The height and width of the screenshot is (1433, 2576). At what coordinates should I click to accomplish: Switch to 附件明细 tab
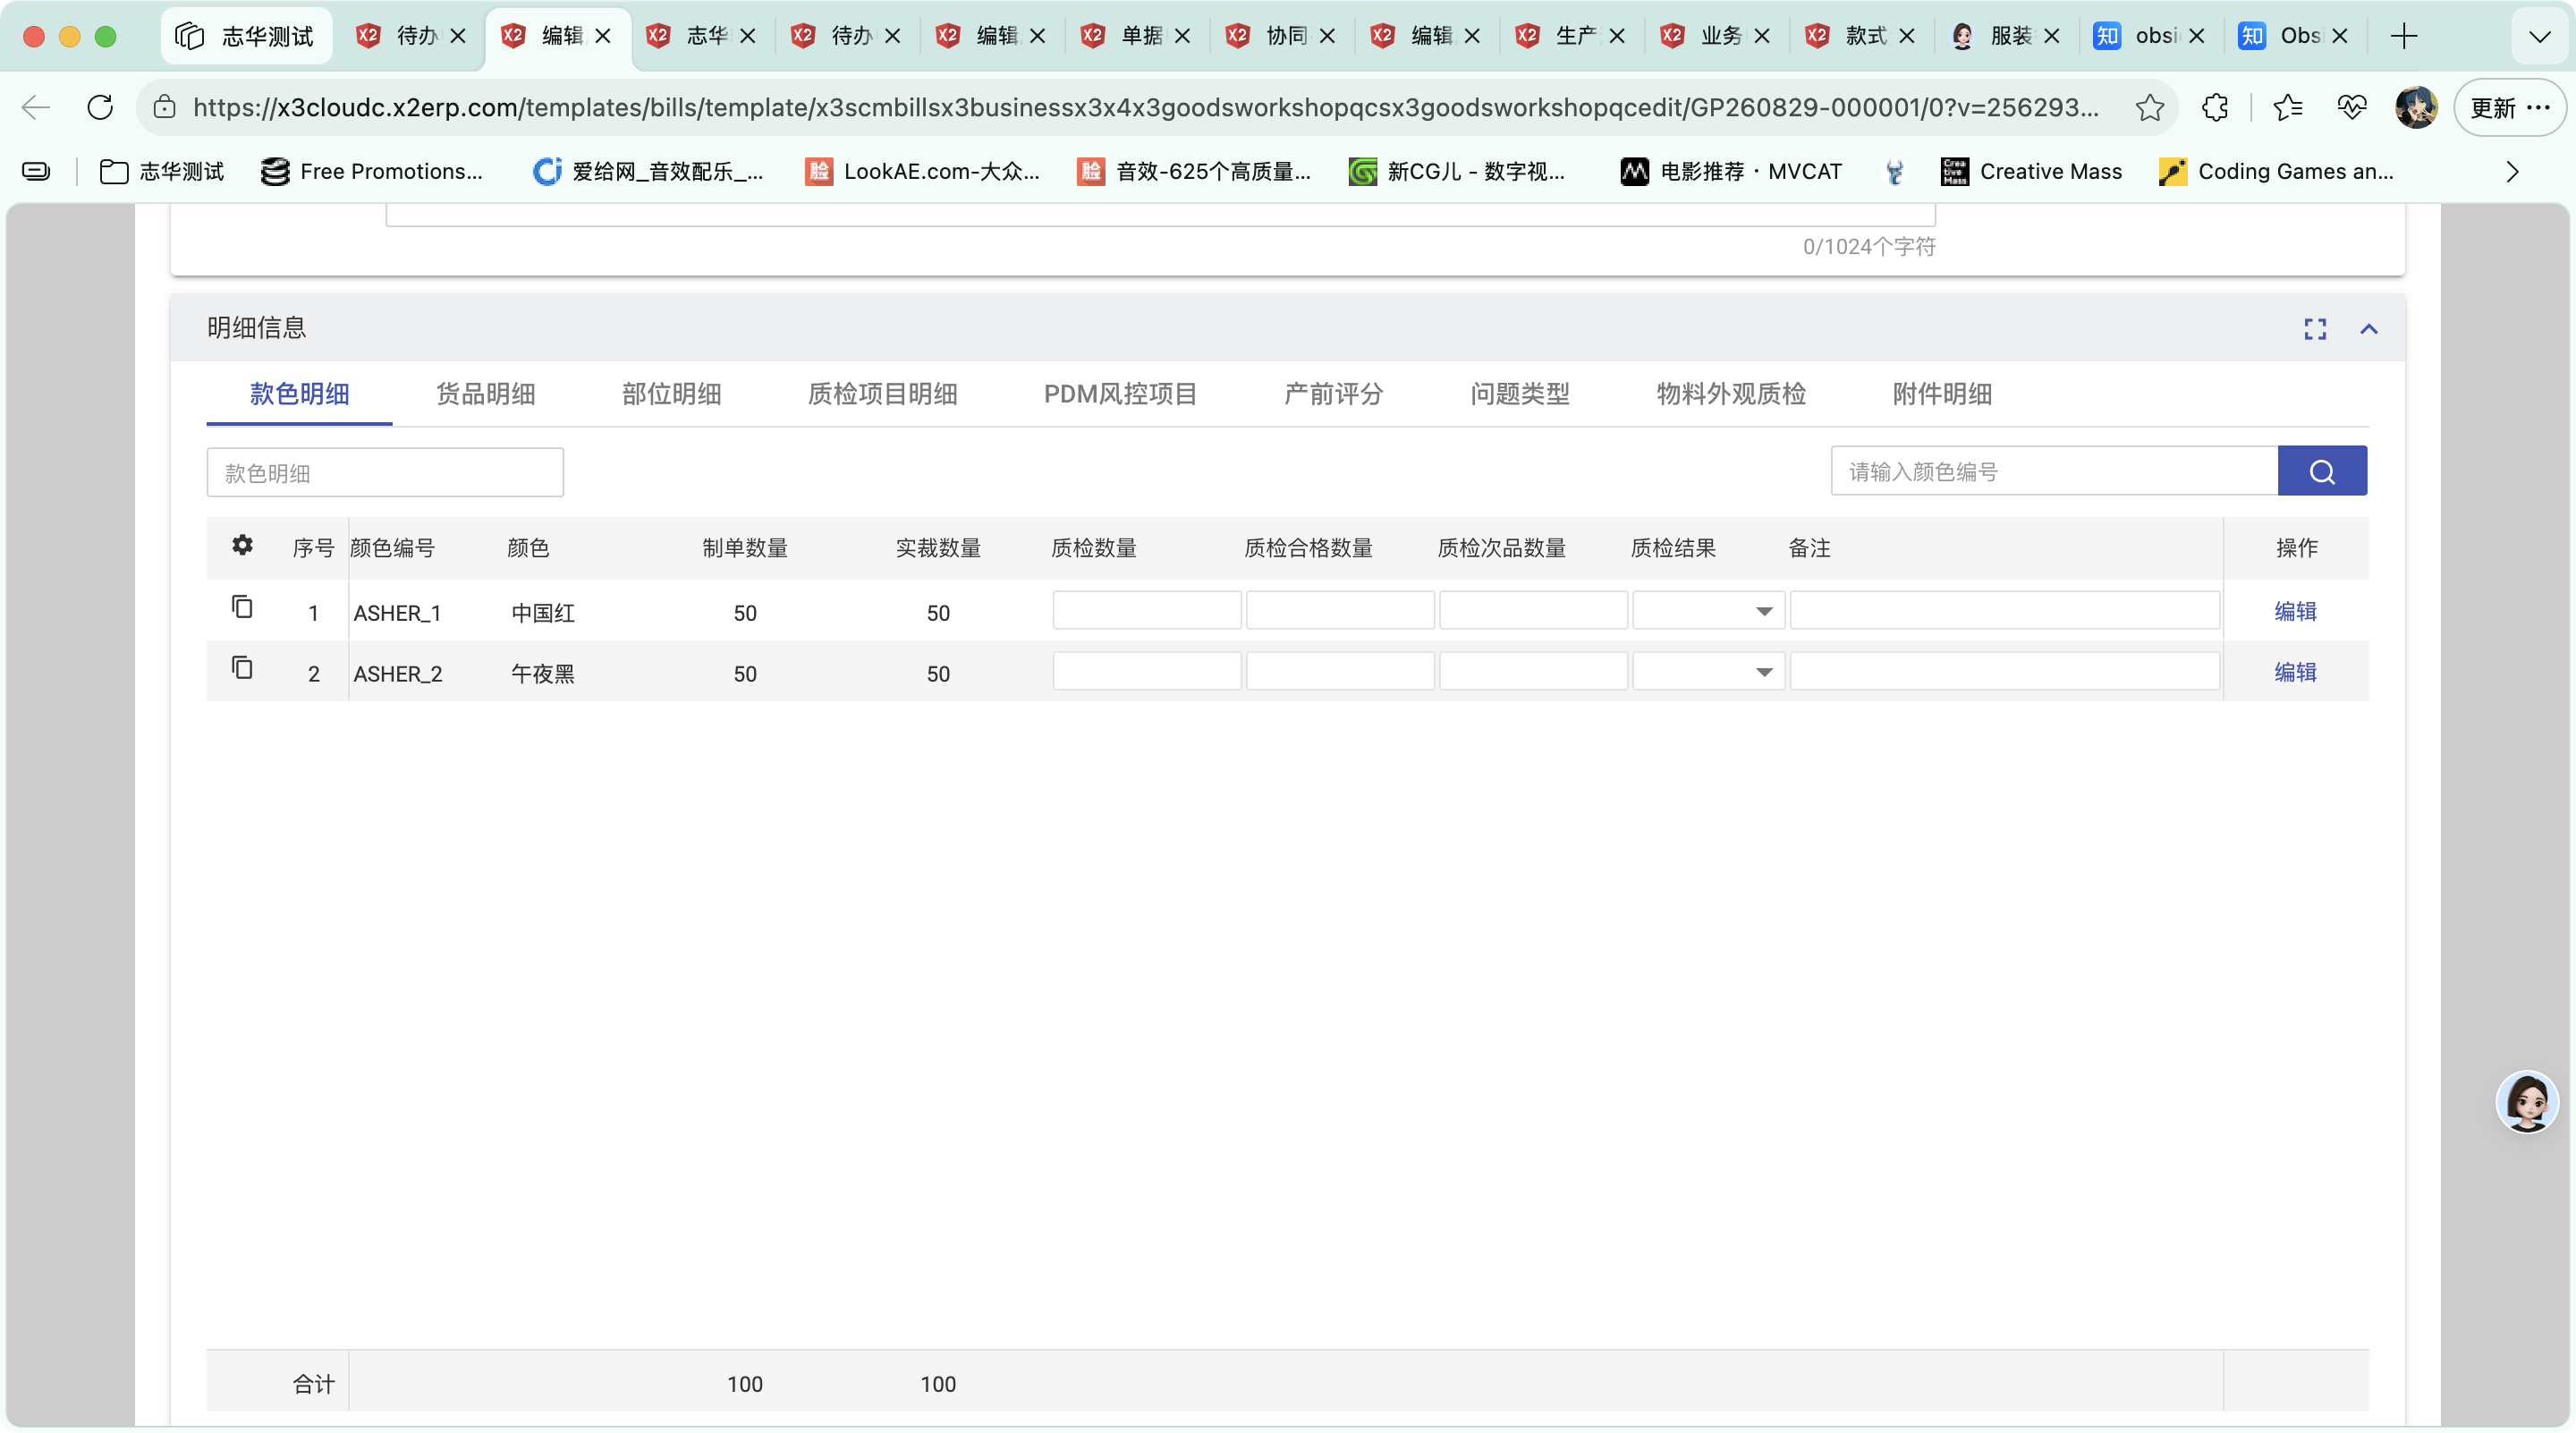1942,394
